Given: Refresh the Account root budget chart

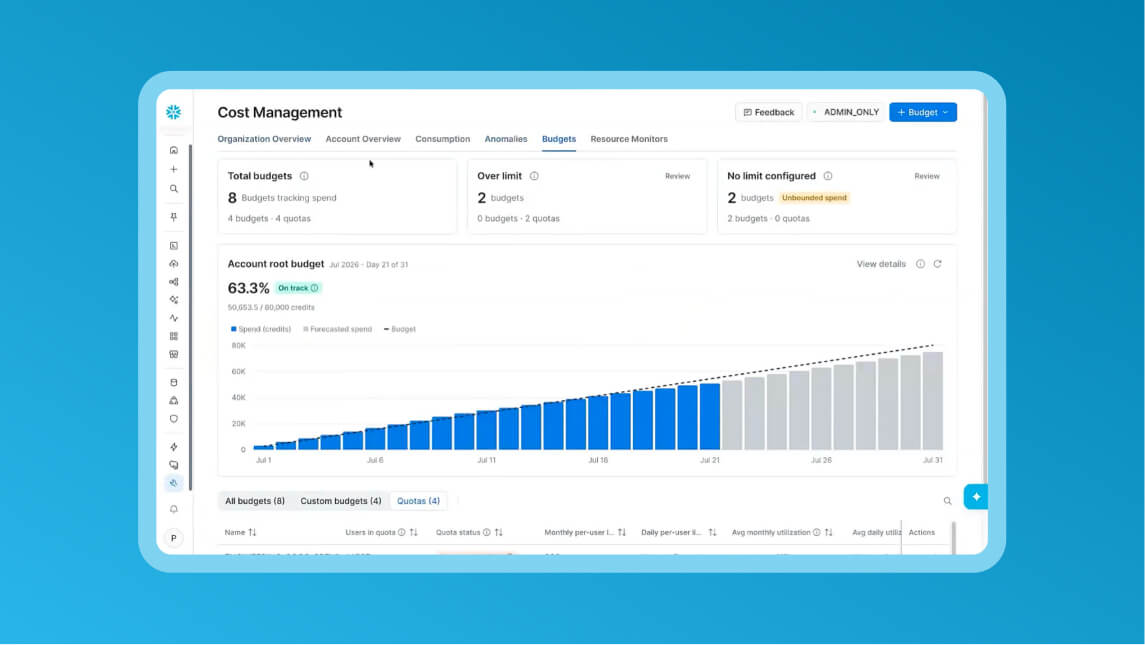Looking at the screenshot, I should (x=938, y=264).
